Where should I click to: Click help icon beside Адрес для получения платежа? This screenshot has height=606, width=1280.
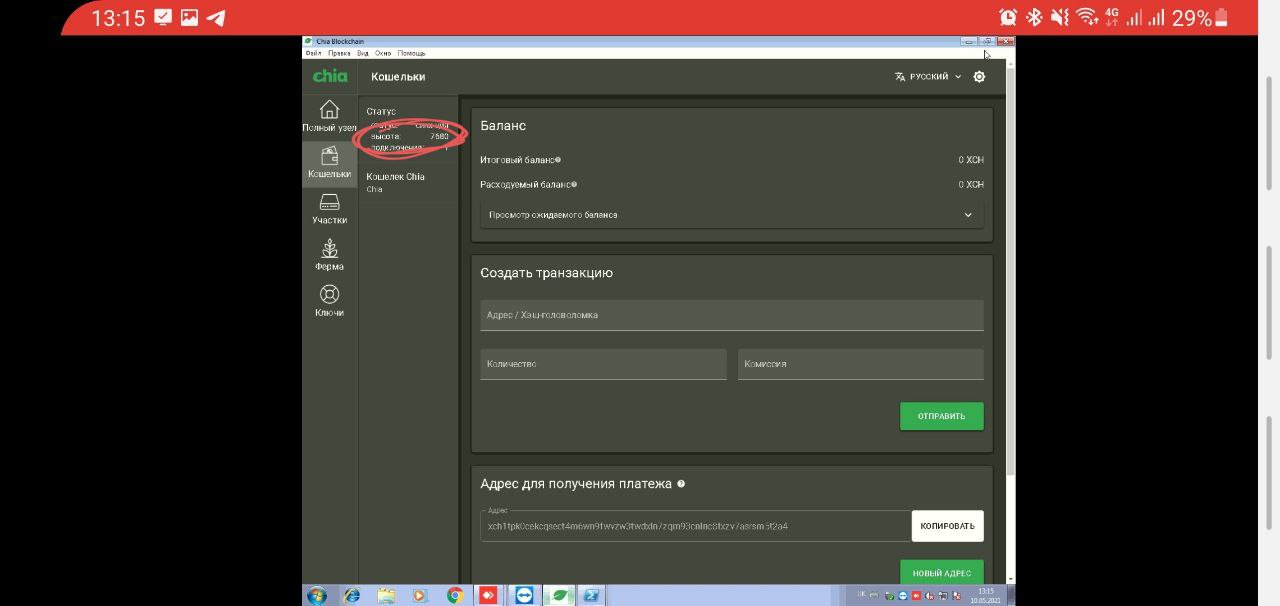pos(681,484)
